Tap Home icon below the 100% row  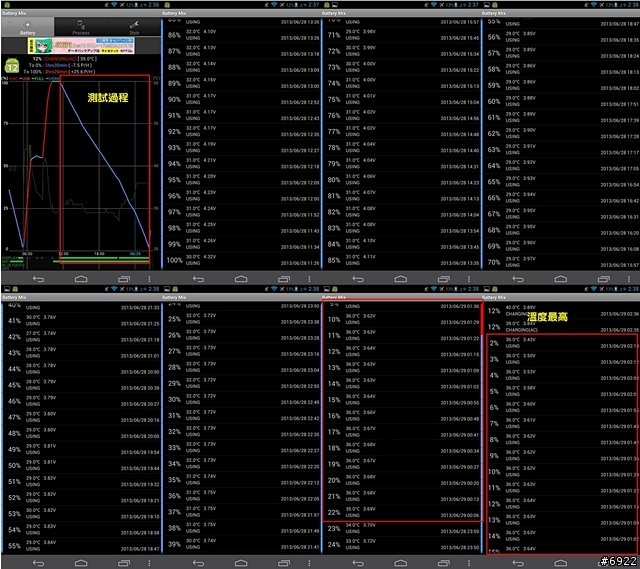click(241, 279)
